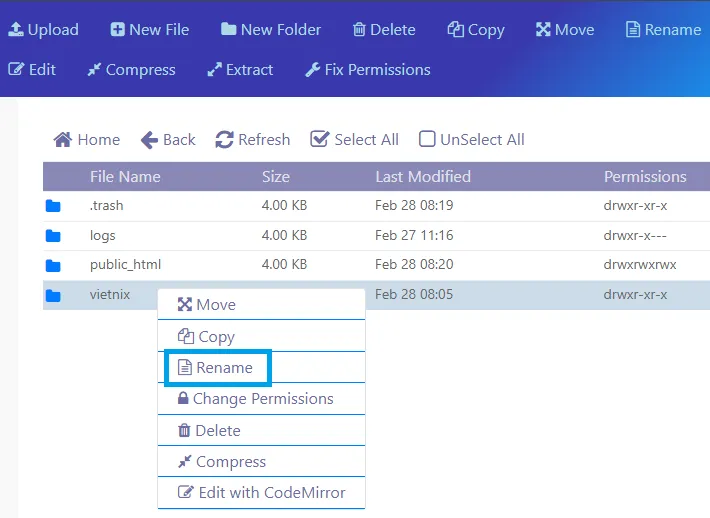Refresh the file listing
The height and width of the screenshot is (518, 710).
tap(253, 140)
